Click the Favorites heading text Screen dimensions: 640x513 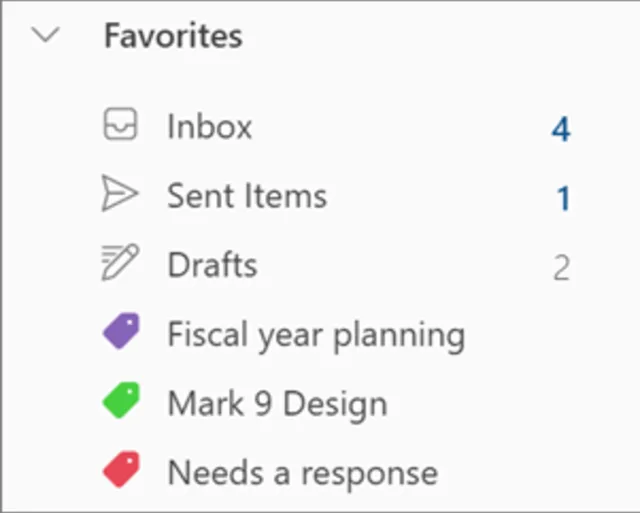[173, 36]
